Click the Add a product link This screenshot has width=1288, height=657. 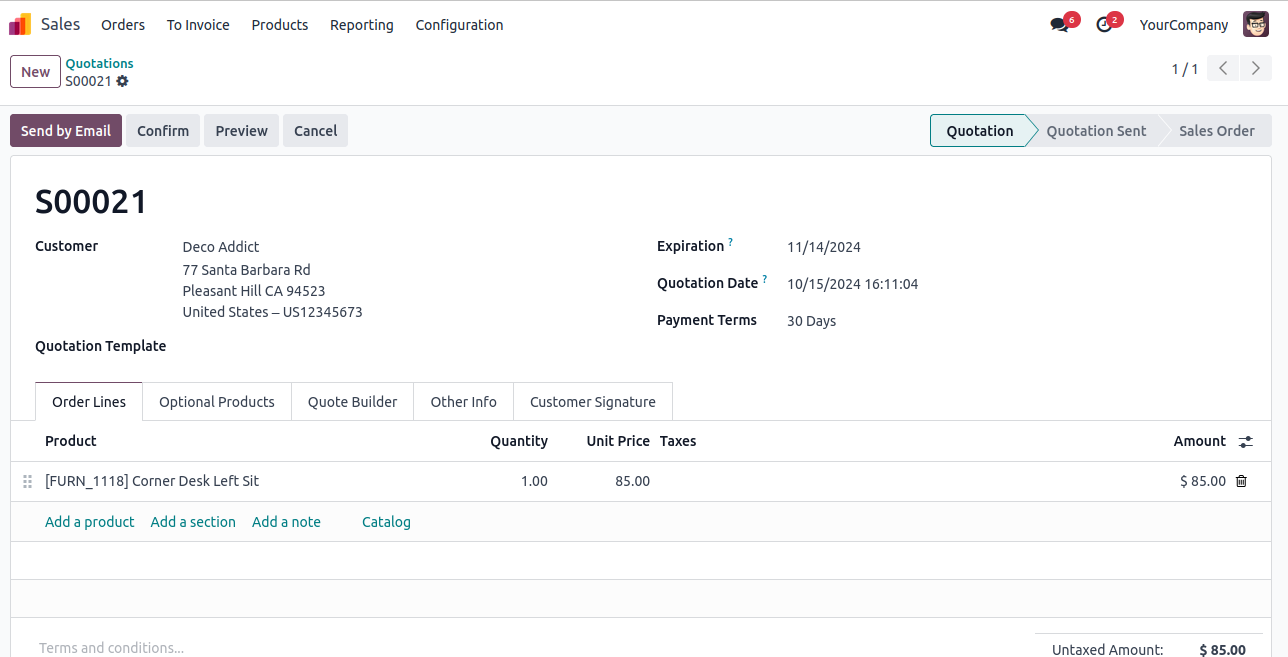click(89, 522)
